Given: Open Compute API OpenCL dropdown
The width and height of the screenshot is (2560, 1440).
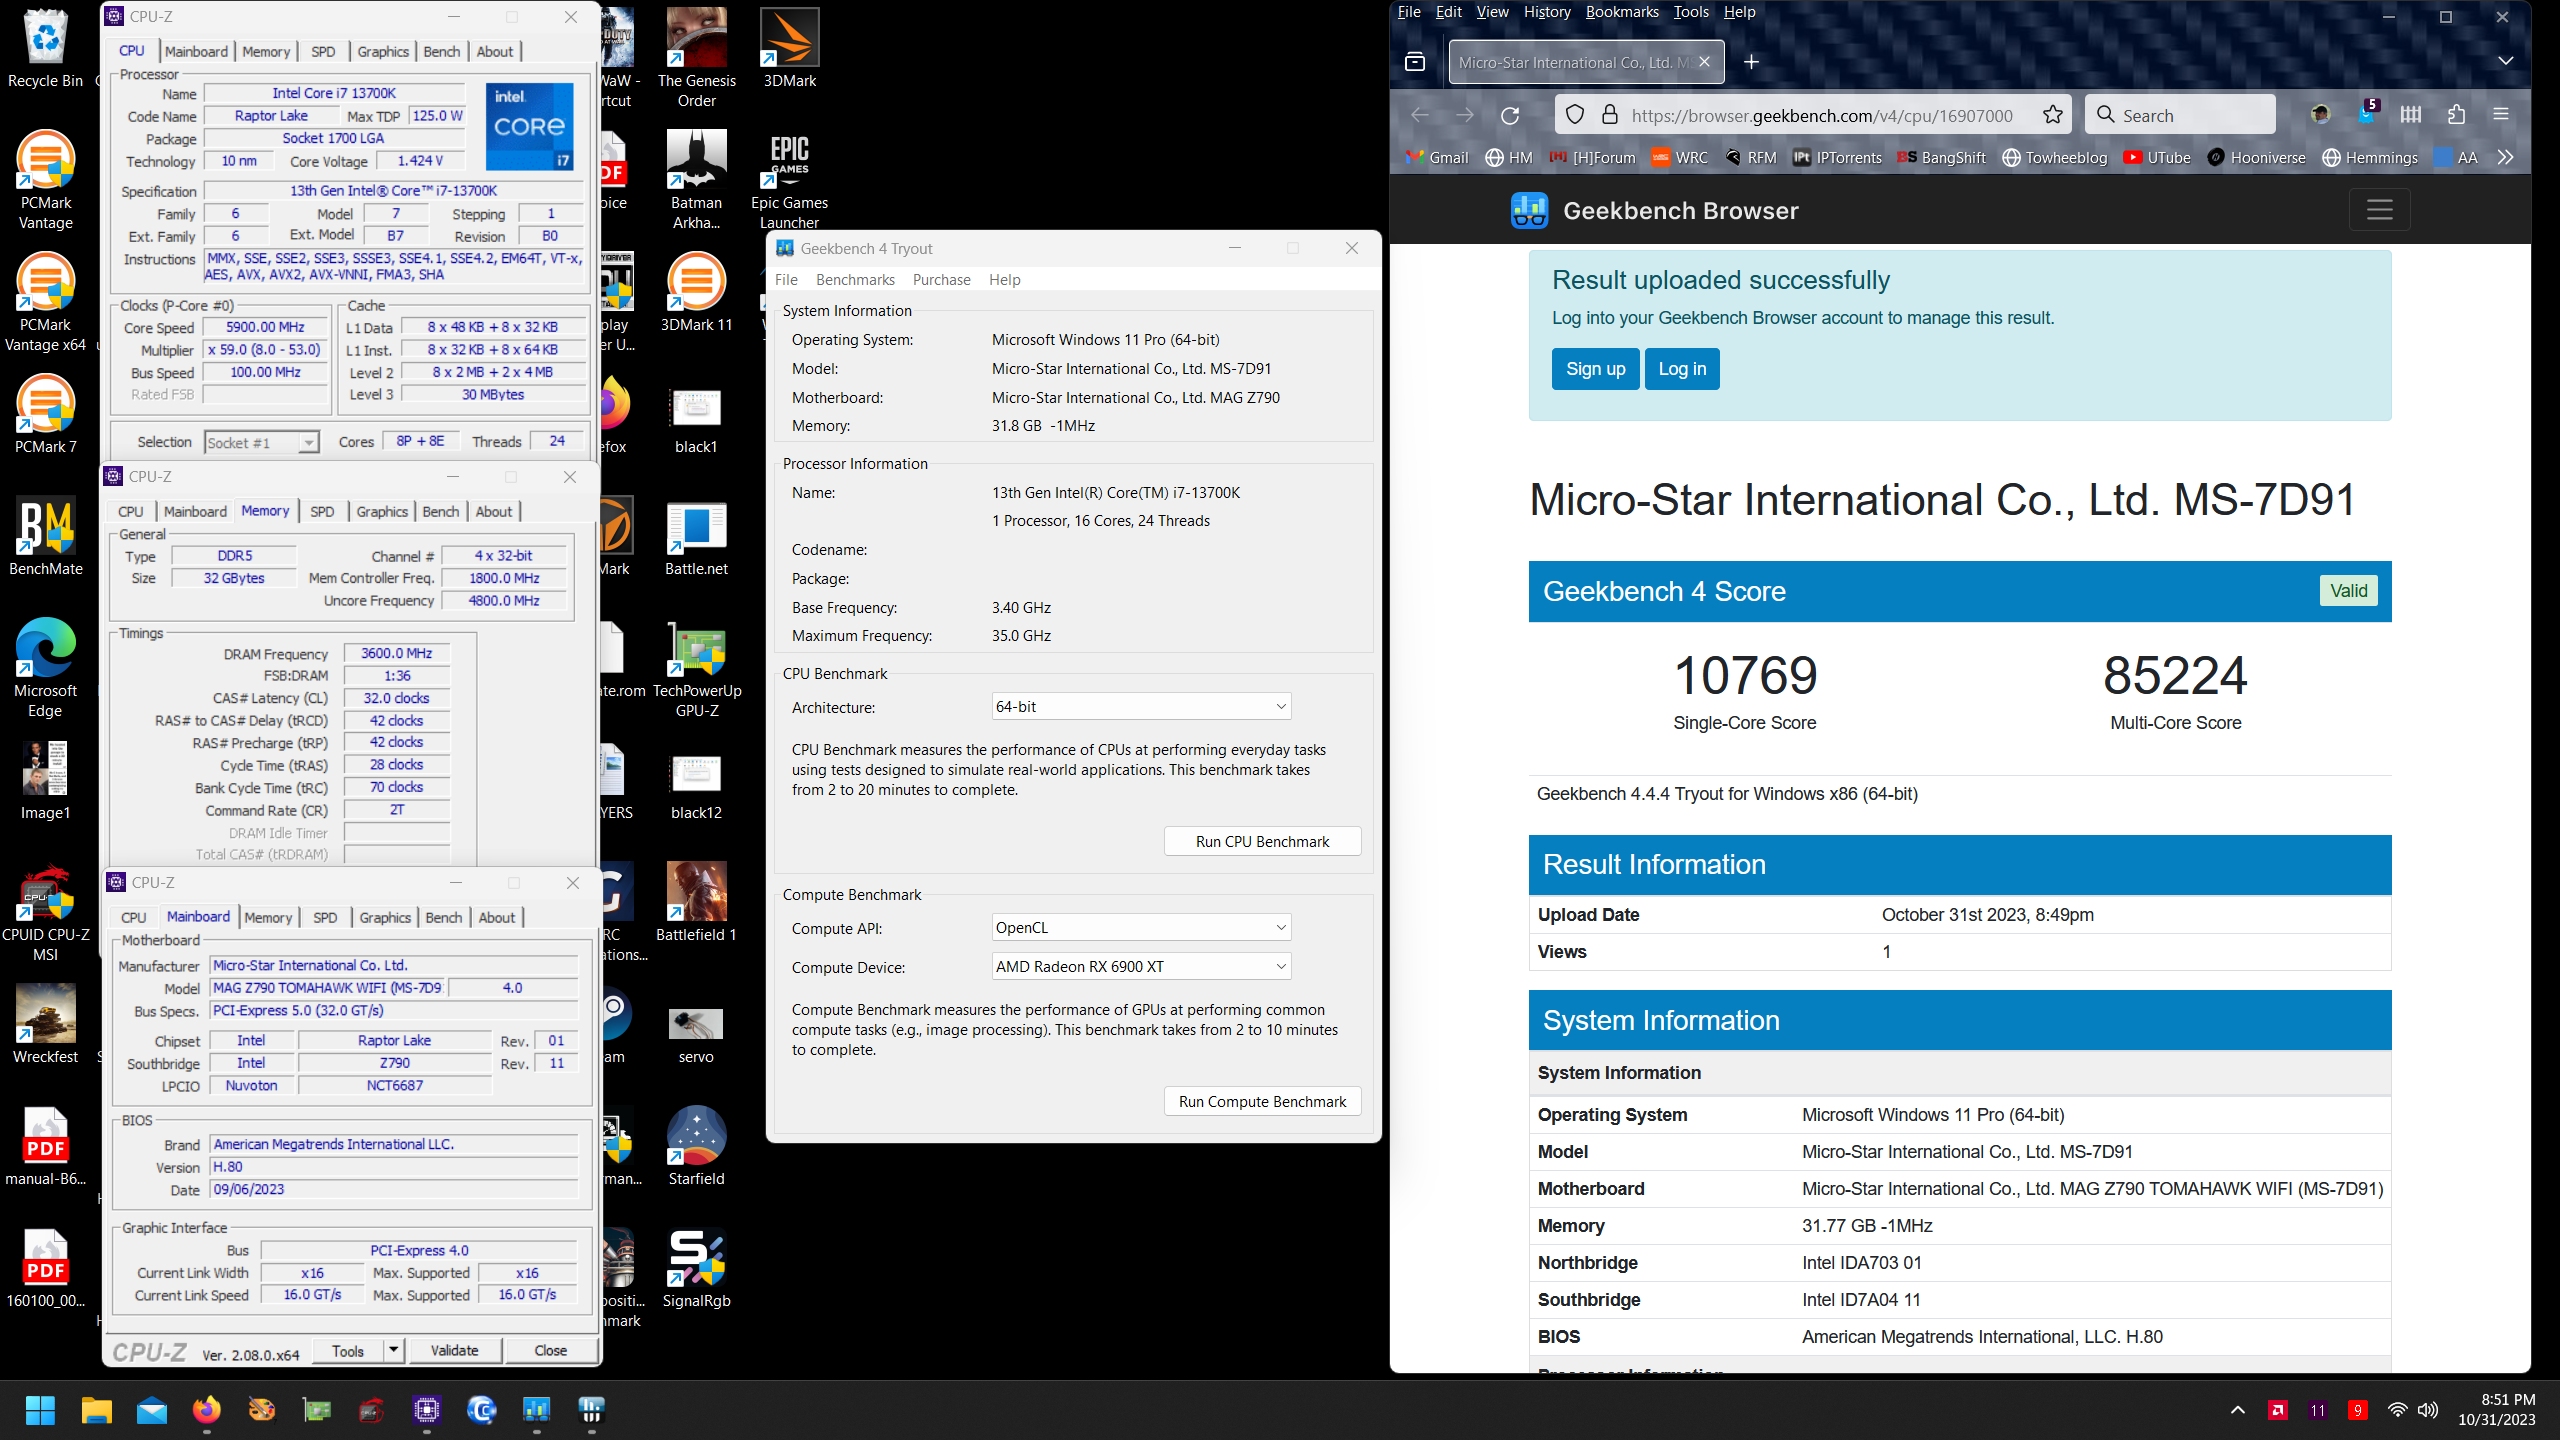Looking at the screenshot, I should point(1140,928).
